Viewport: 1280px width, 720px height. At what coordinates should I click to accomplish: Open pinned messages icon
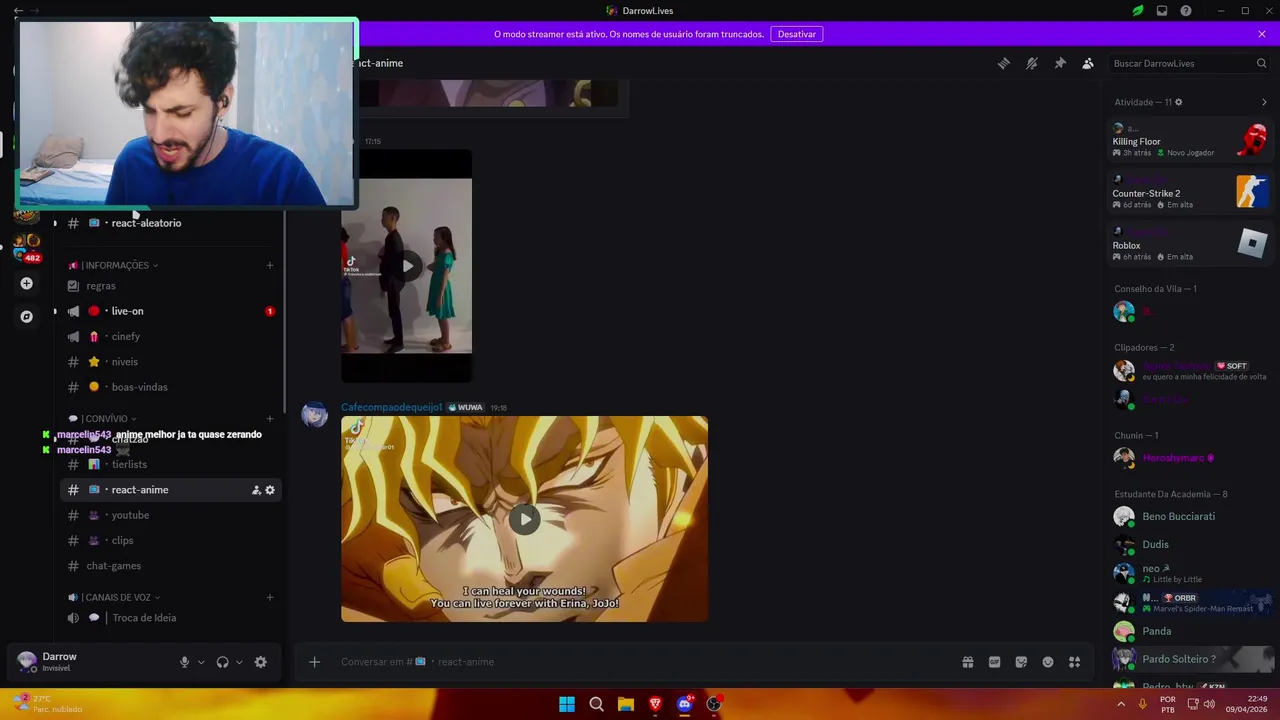1060,63
